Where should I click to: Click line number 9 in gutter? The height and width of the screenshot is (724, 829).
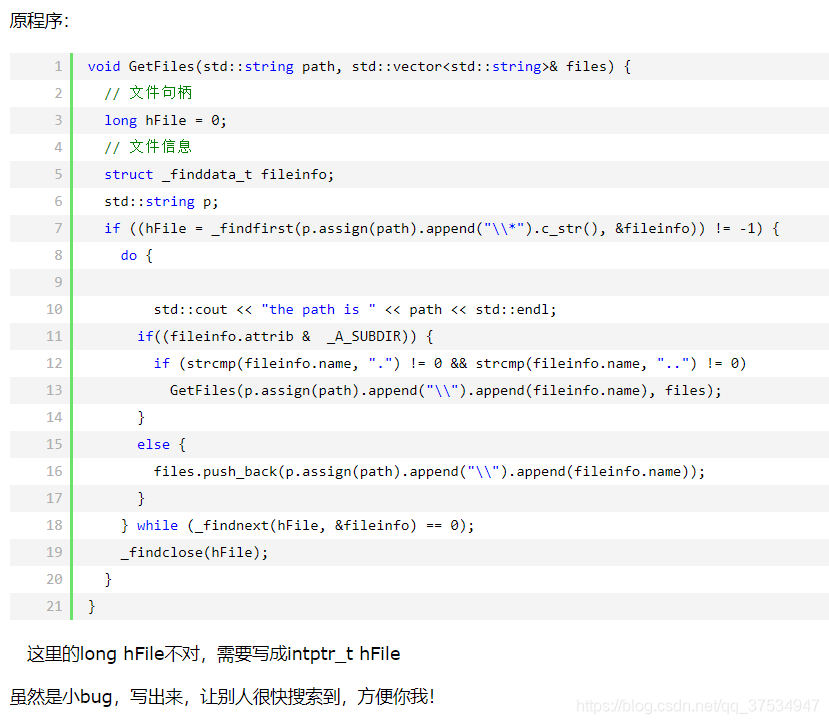point(58,282)
